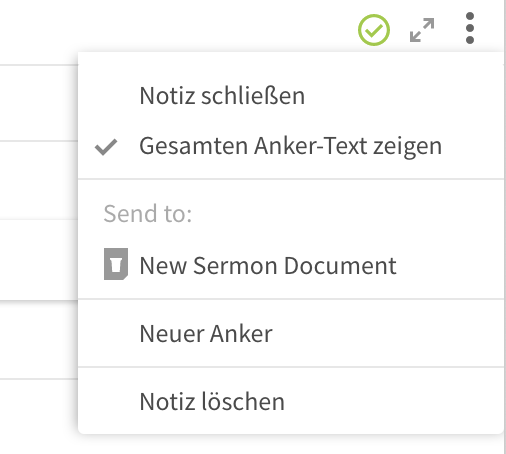Click the sermon document icon
The image size is (506, 454).
[116, 264]
